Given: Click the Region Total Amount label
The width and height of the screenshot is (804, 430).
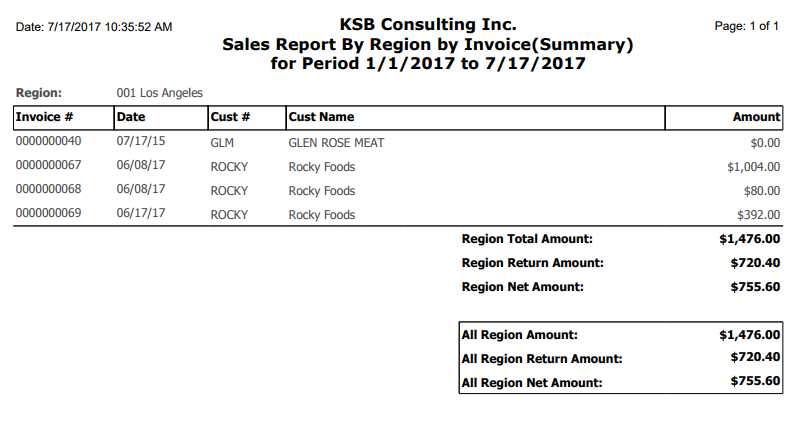Looking at the screenshot, I should tap(527, 239).
